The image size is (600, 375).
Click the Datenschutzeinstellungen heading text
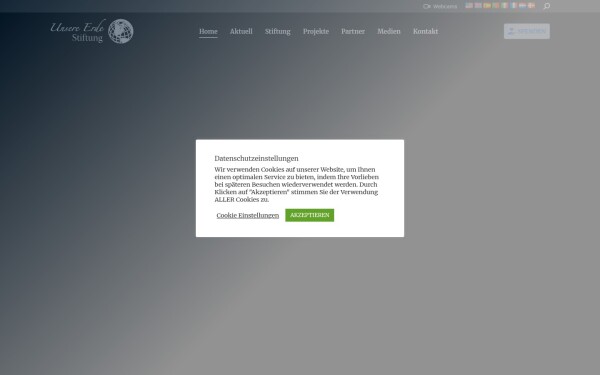pyautogui.click(x=256, y=158)
